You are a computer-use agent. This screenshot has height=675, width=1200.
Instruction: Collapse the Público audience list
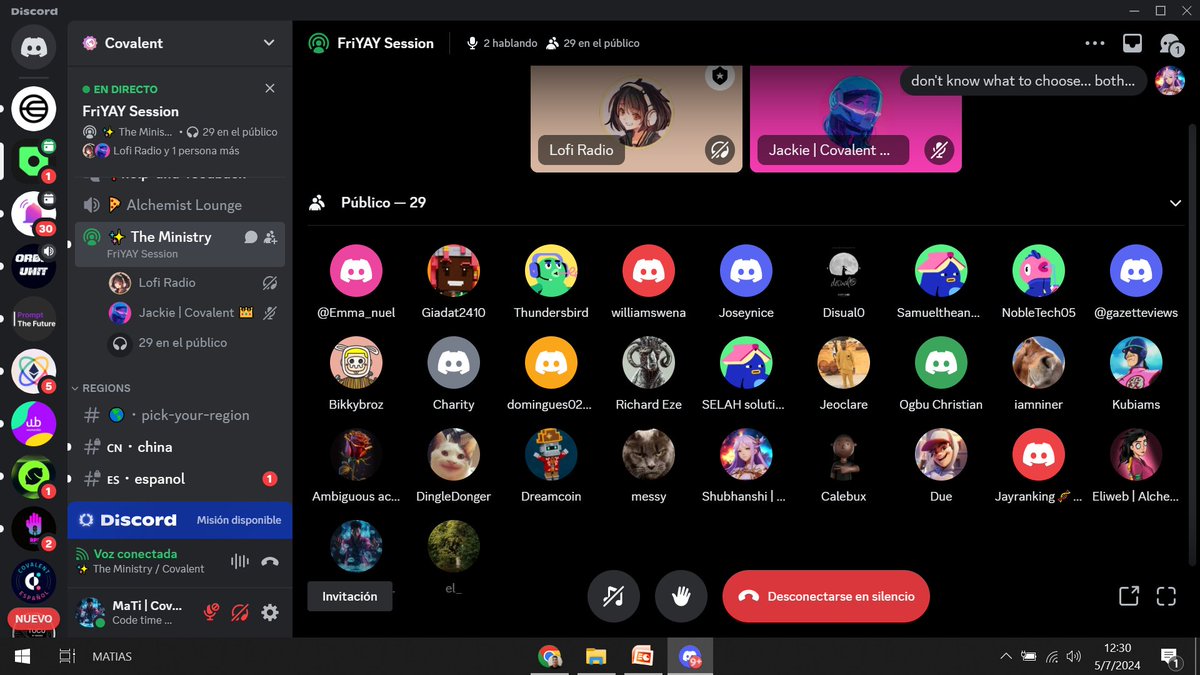coord(1176,203)
